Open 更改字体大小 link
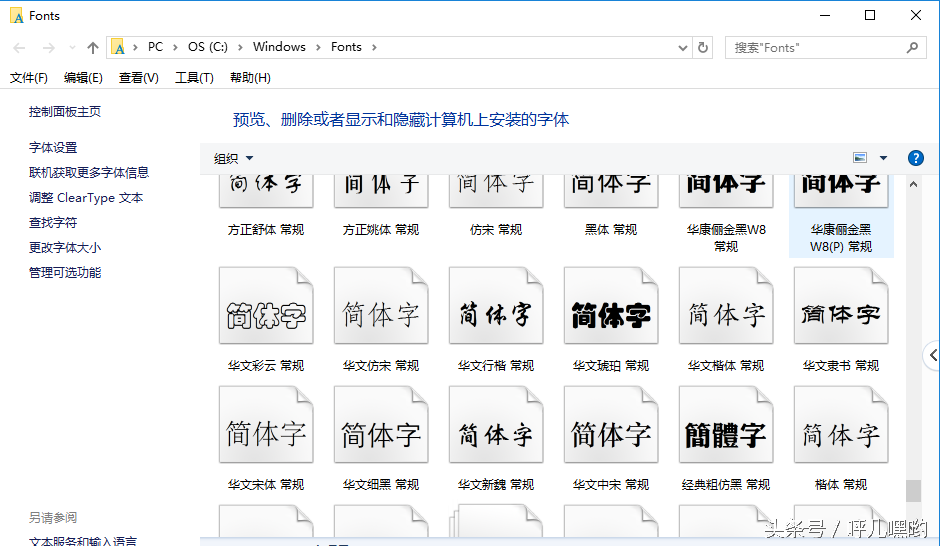Image resolution: width=940 pixels, height=546 pixels. 65,248
